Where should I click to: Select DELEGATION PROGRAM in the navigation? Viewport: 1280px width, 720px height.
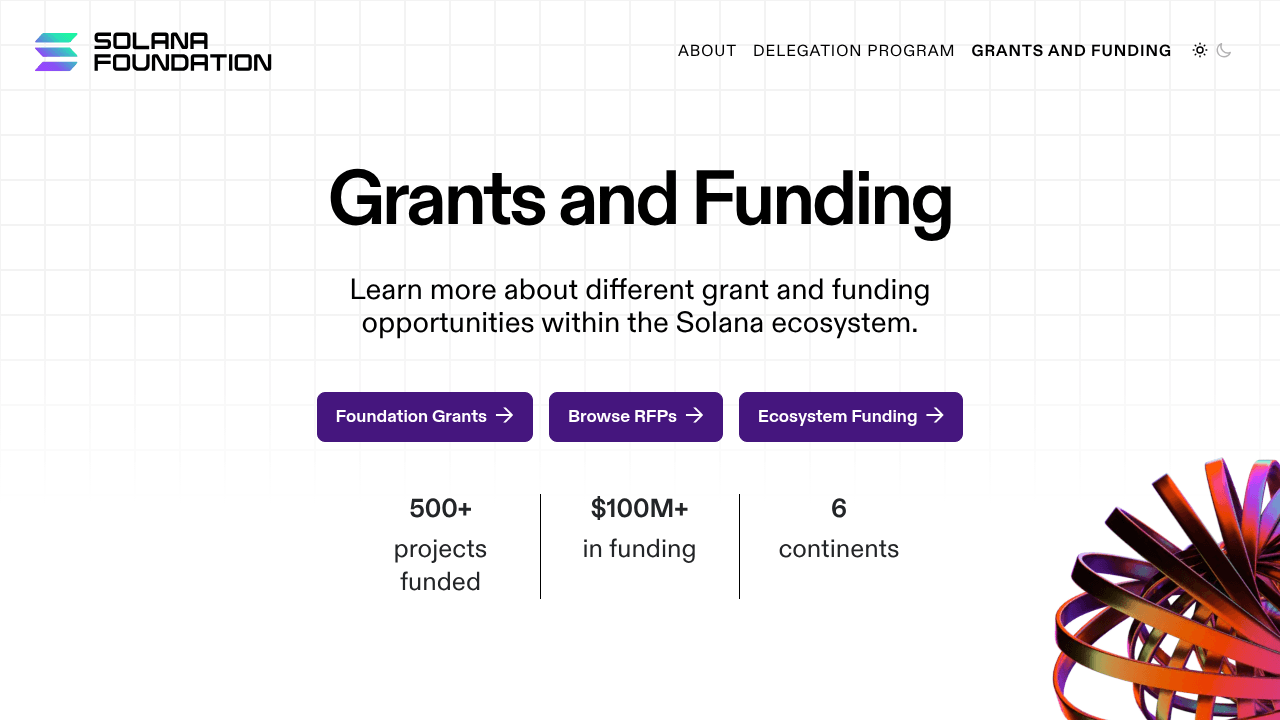(x=853, y=50)
